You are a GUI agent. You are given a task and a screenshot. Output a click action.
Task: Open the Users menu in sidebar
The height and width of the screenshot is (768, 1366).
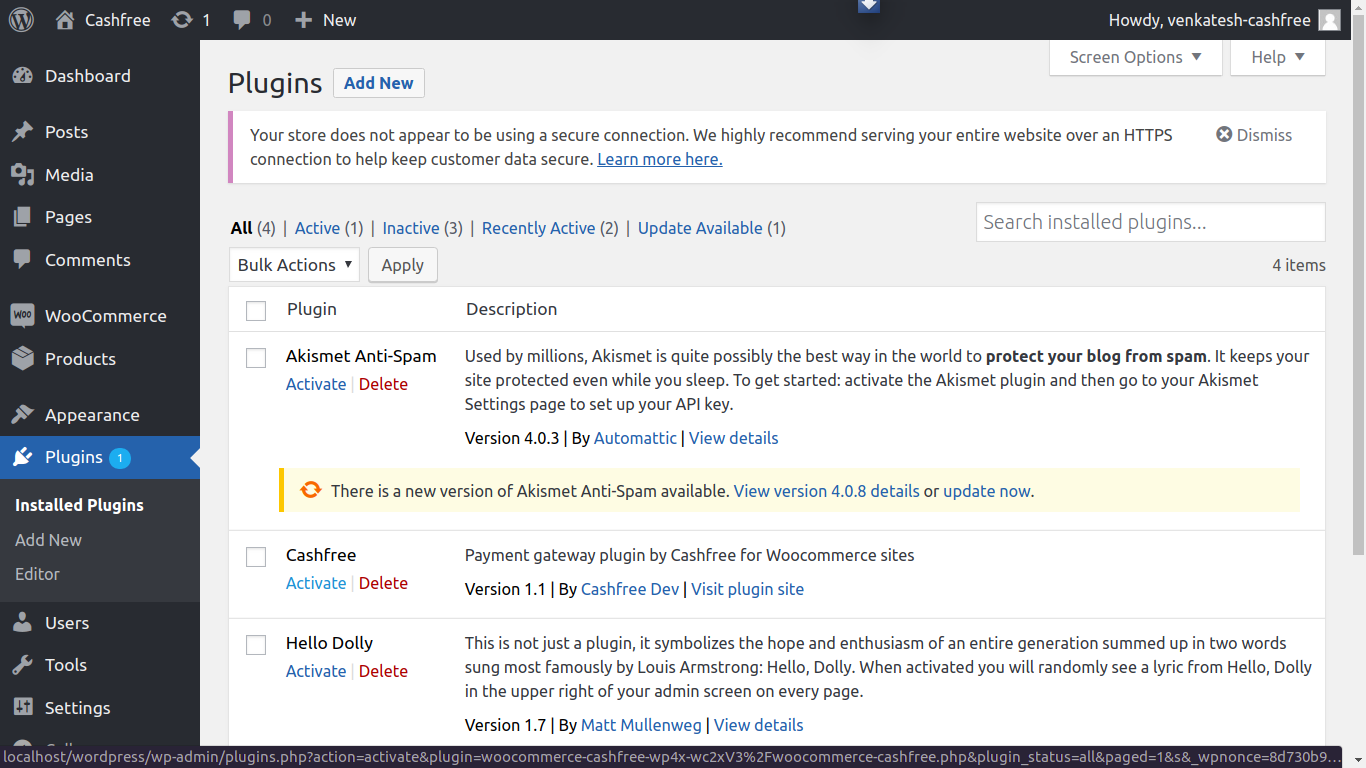[x=67, y=623]
